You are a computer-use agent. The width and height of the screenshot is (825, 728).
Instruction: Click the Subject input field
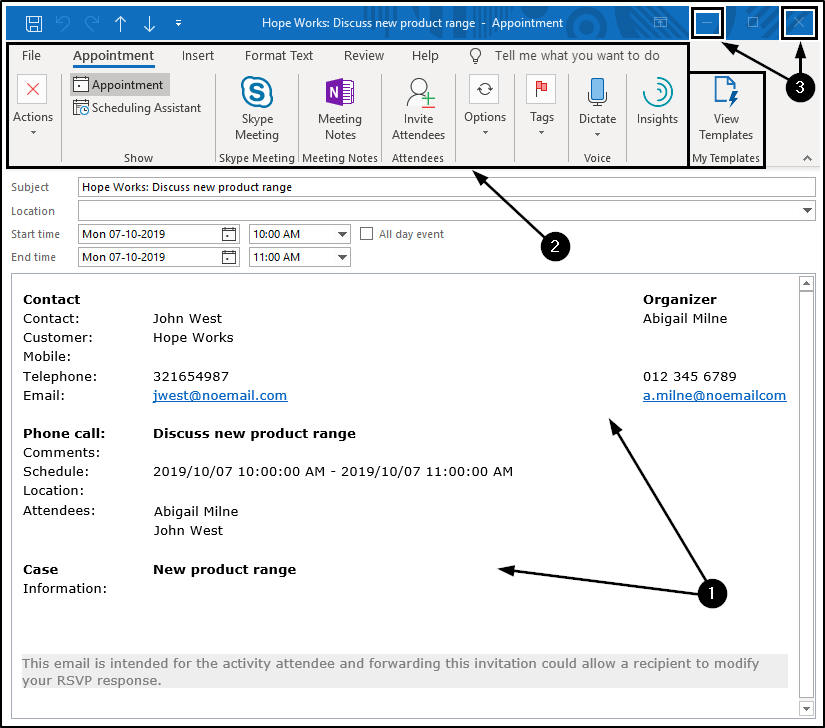click(x=447, y=187)
